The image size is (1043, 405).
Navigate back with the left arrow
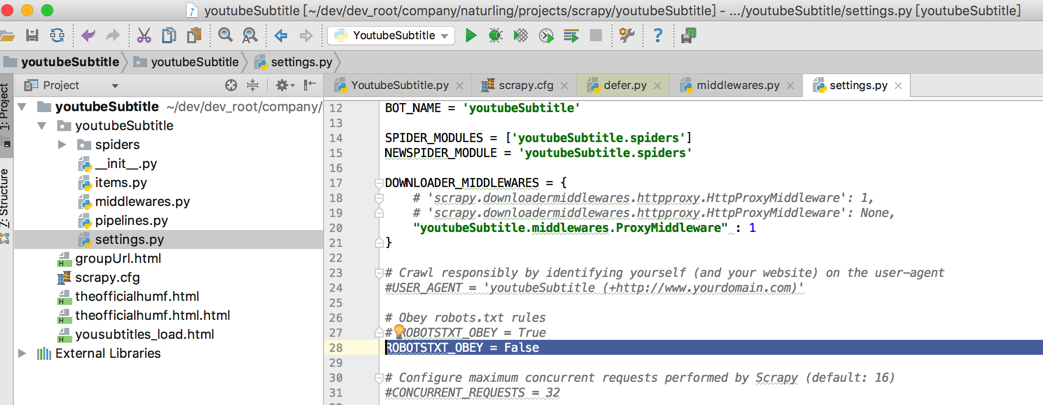(281, 36)
